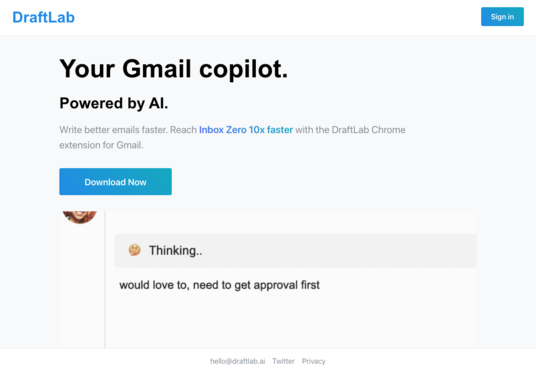536x375 pixels.
Task: Click the Powered by AI subheading
Action: [114, 103]
